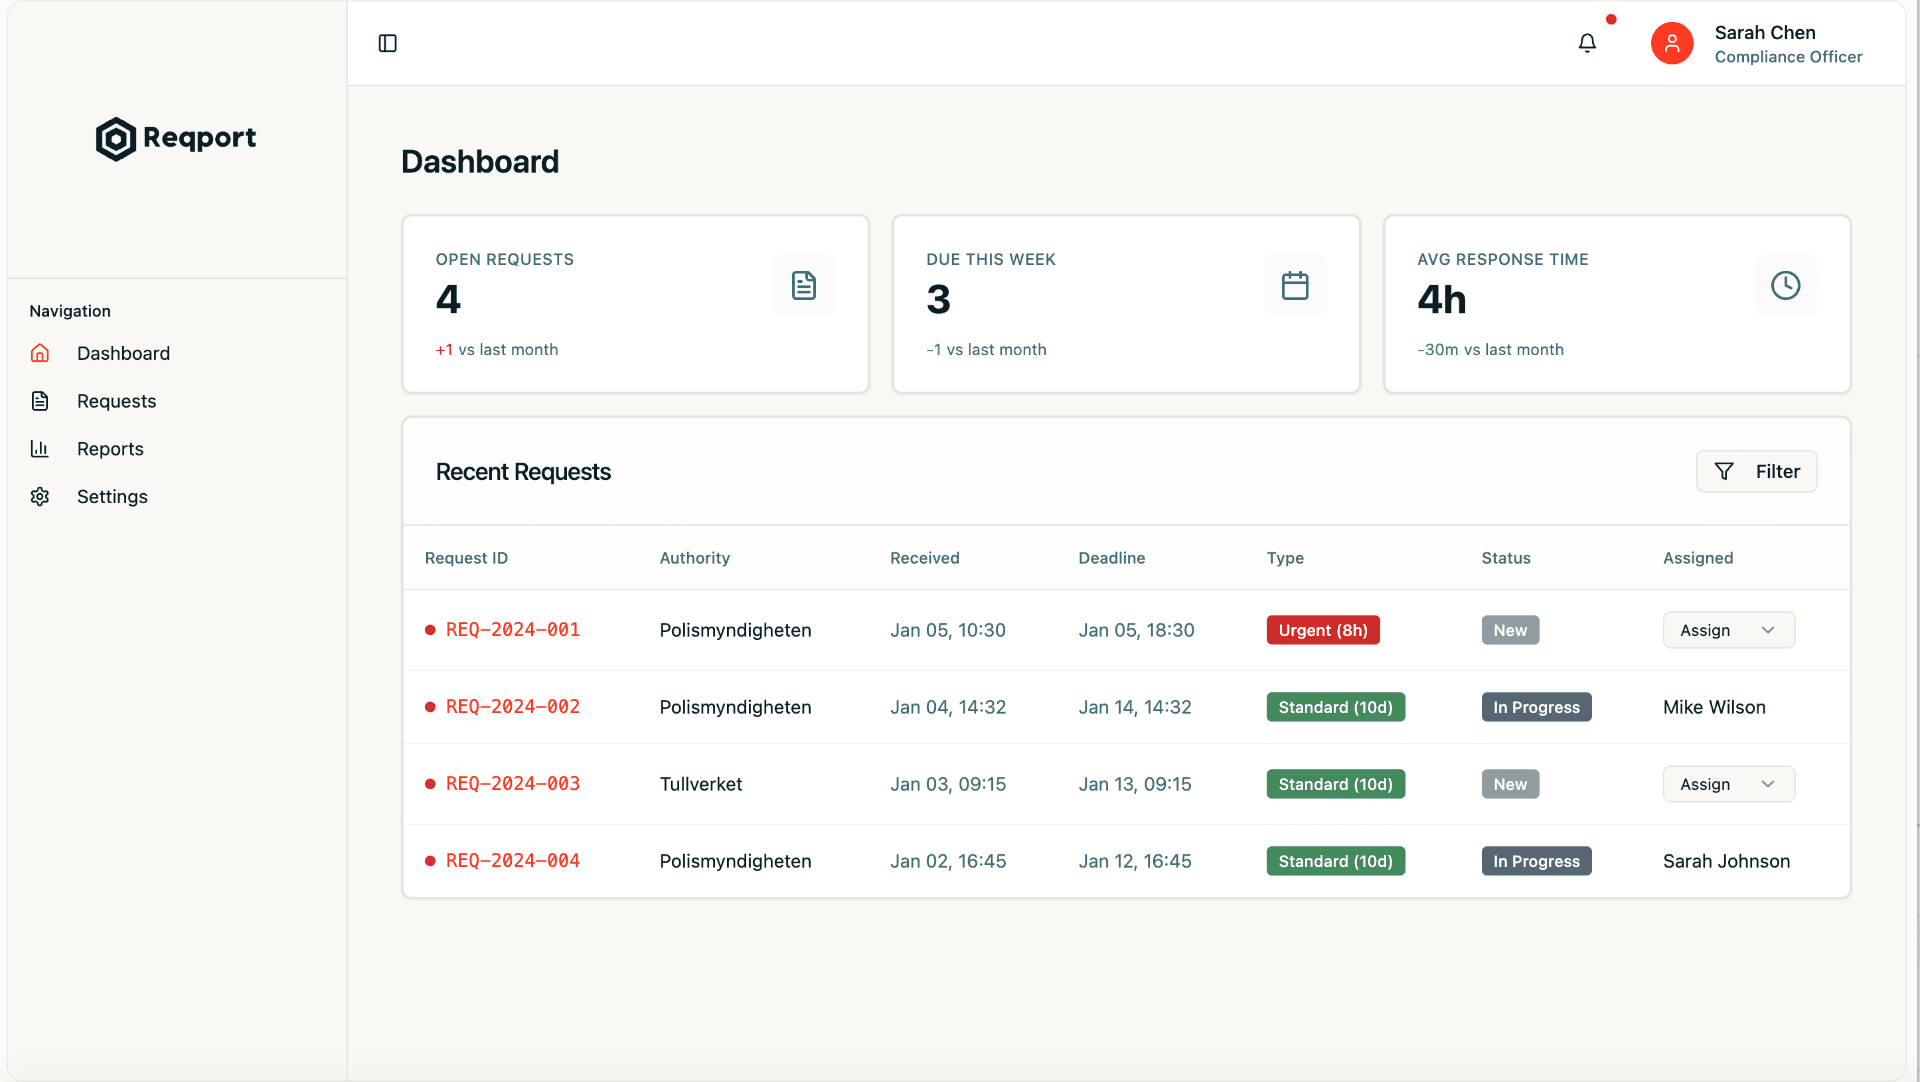Click the 4h average response value

click(1441, 299)
